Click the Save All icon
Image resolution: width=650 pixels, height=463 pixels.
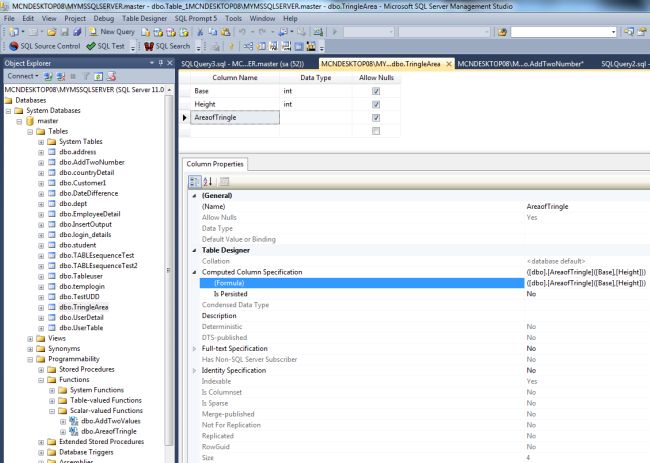(x=77, y=32)
